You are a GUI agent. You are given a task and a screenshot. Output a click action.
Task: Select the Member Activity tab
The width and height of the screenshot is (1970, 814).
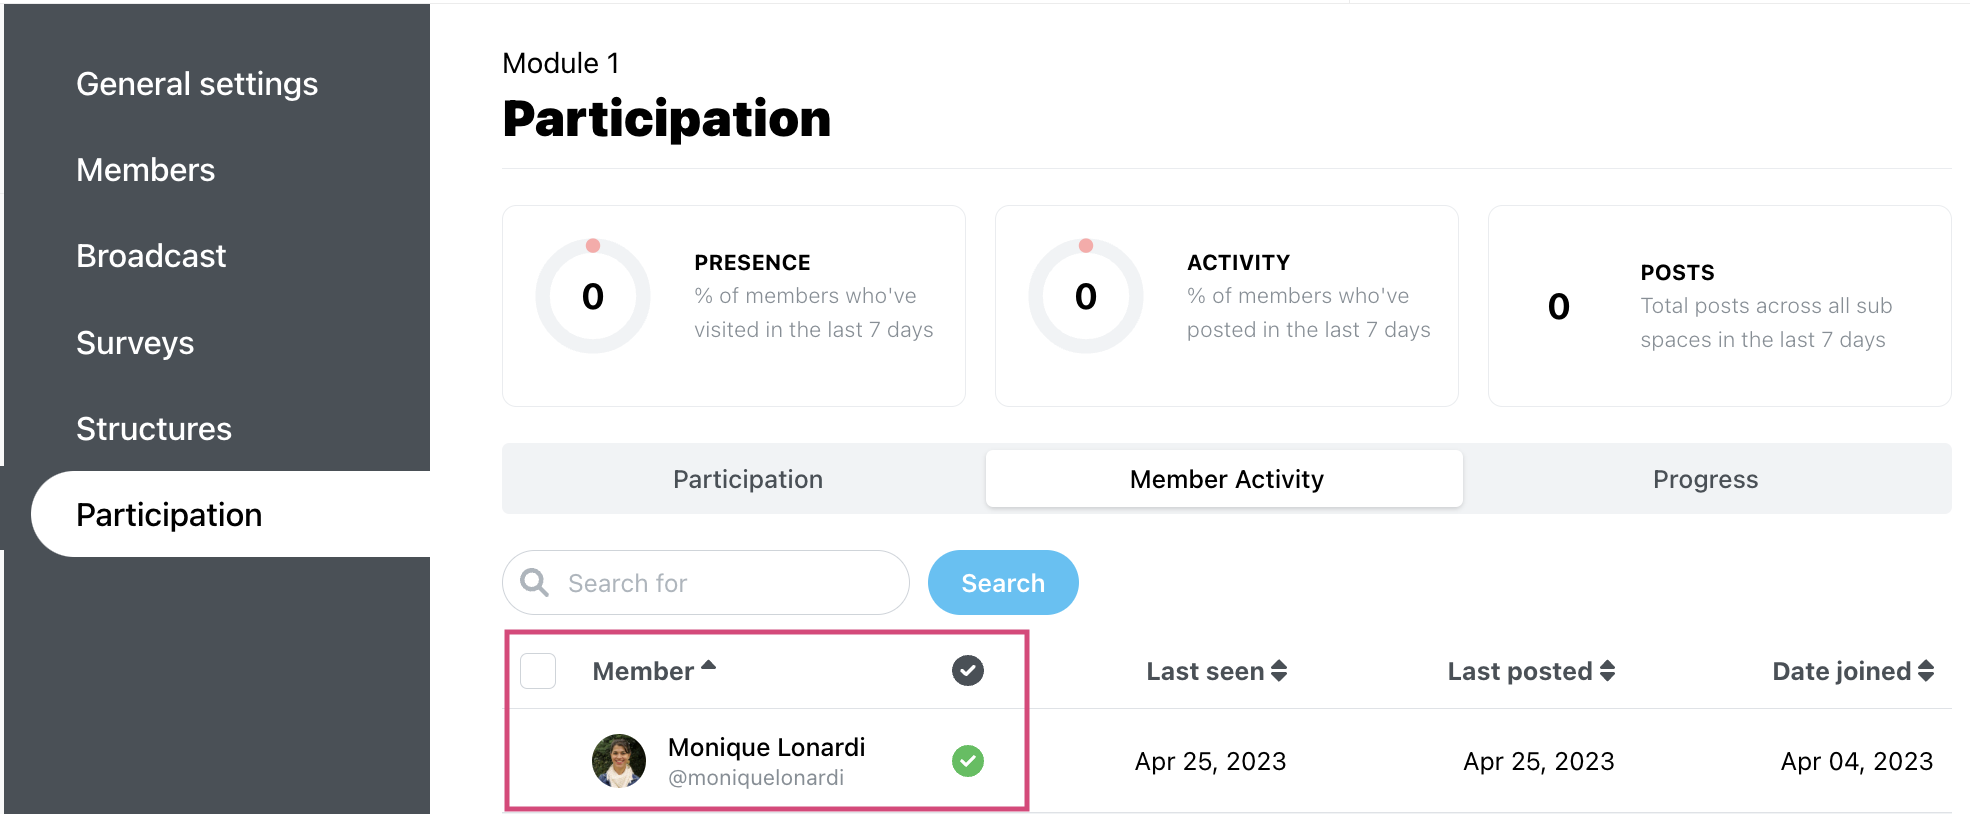click(1225, 479)
